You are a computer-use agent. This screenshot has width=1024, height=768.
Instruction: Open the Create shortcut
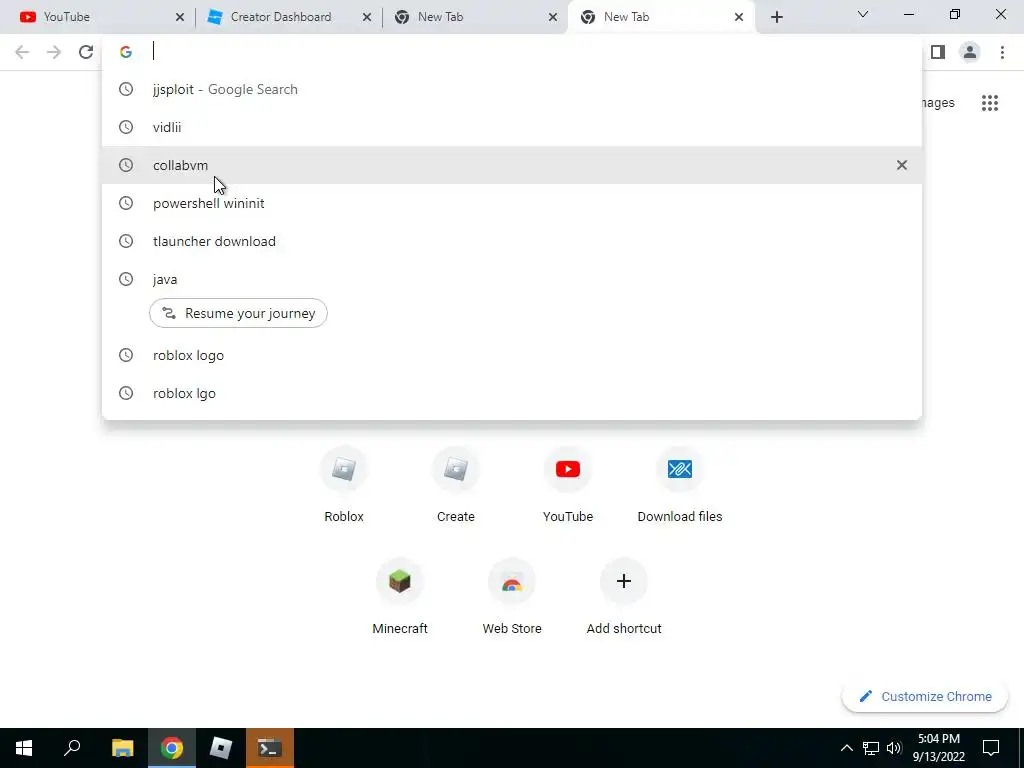click(x=456, y=485)
